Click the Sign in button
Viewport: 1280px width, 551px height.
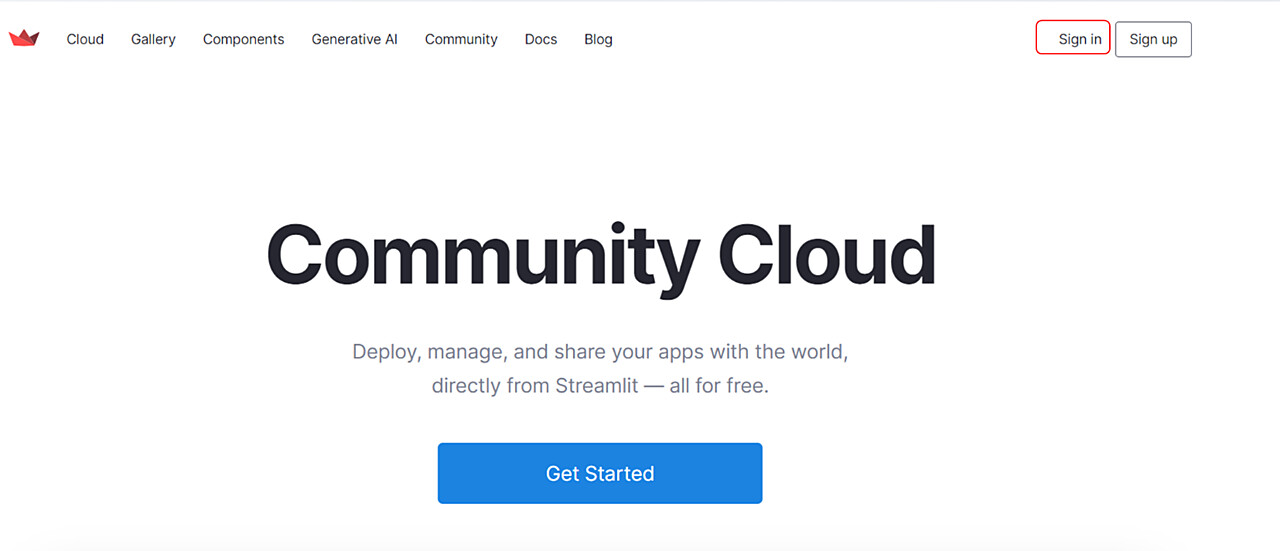tap(1073, 38)
